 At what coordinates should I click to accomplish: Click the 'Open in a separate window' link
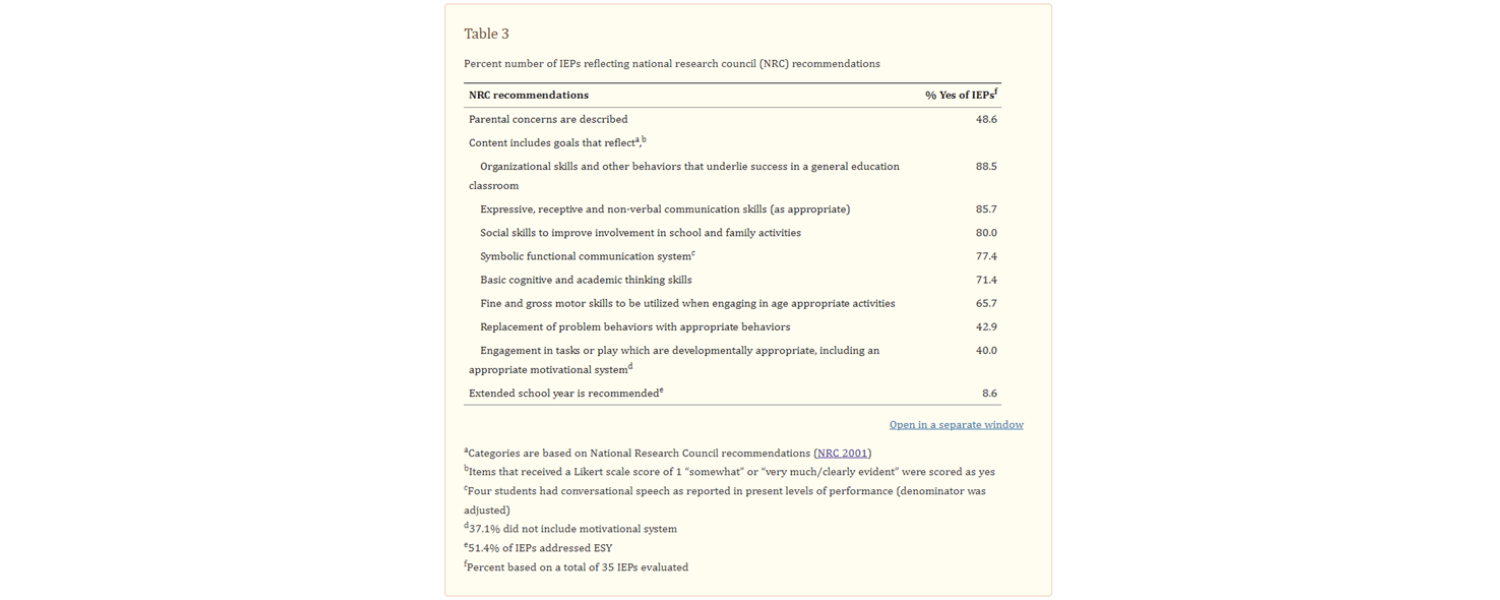pos(956,425)
